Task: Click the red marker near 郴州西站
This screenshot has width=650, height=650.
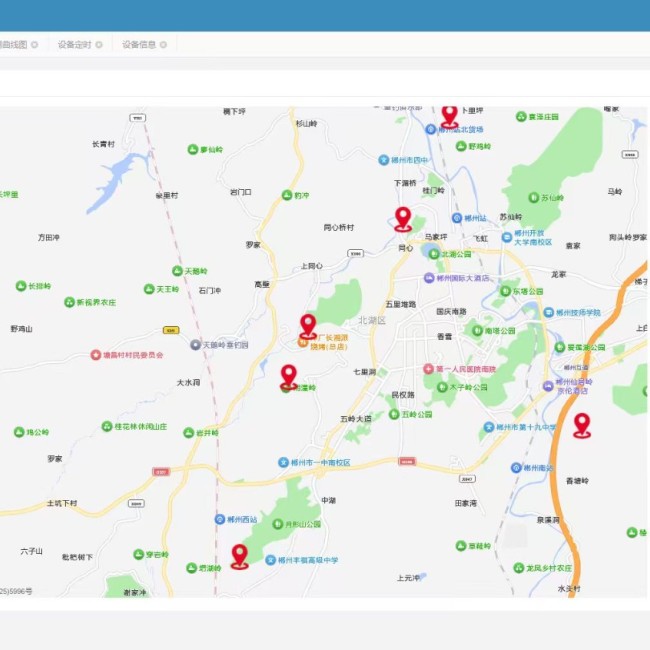Action: click(240, 556)
